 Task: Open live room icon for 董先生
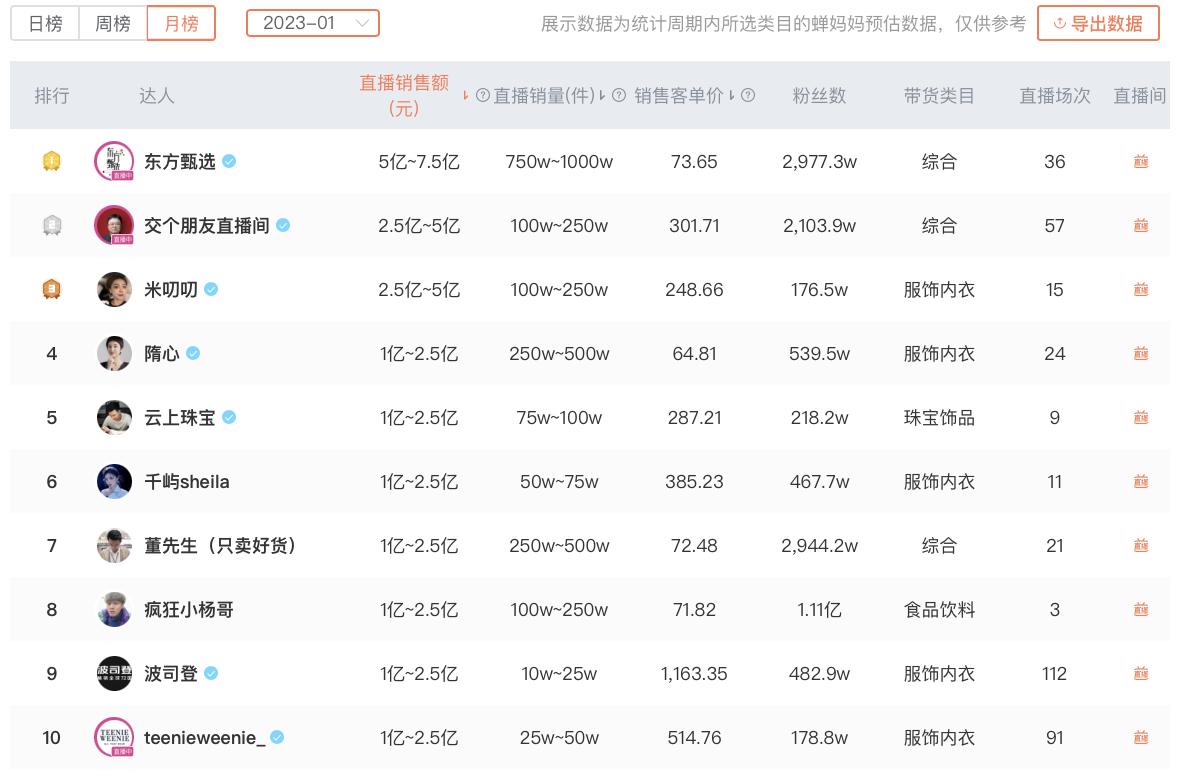(1141, 545)
